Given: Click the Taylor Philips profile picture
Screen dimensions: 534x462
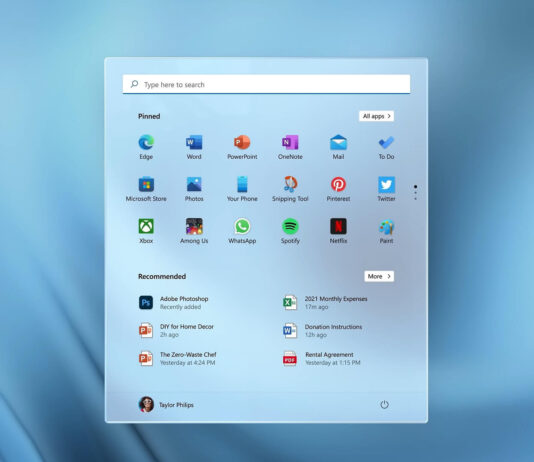Looking at the screenshot, I should click(x=146, y=404).
